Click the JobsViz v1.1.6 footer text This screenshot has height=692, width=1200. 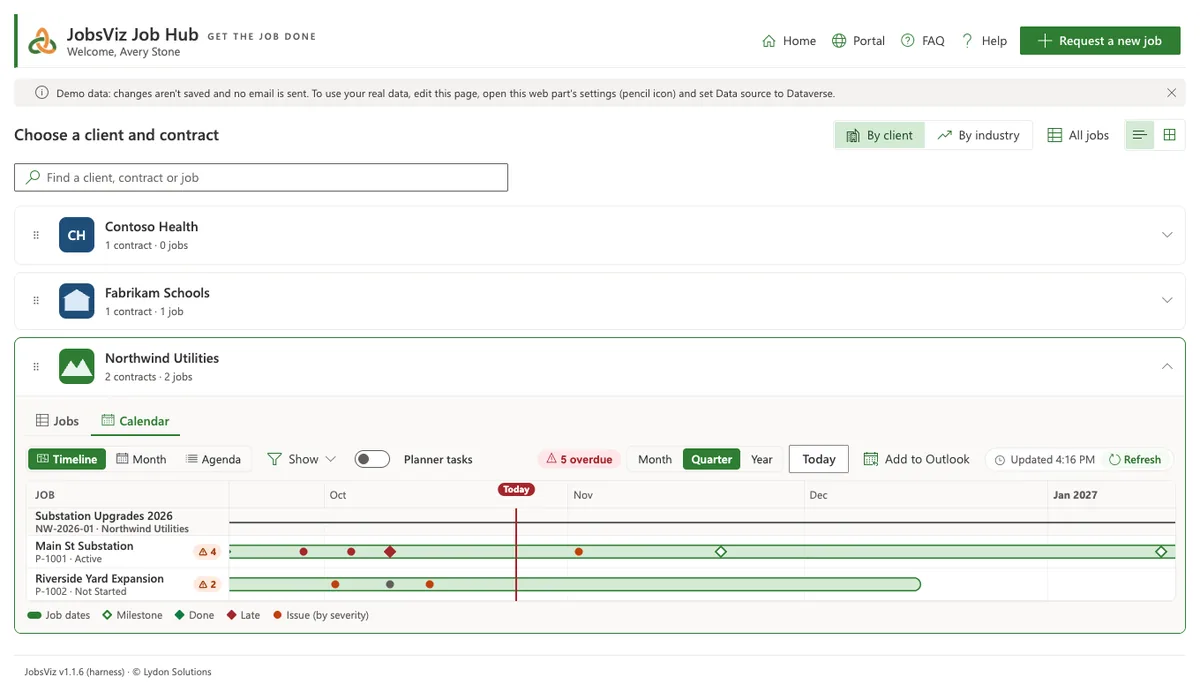[118, 672]
